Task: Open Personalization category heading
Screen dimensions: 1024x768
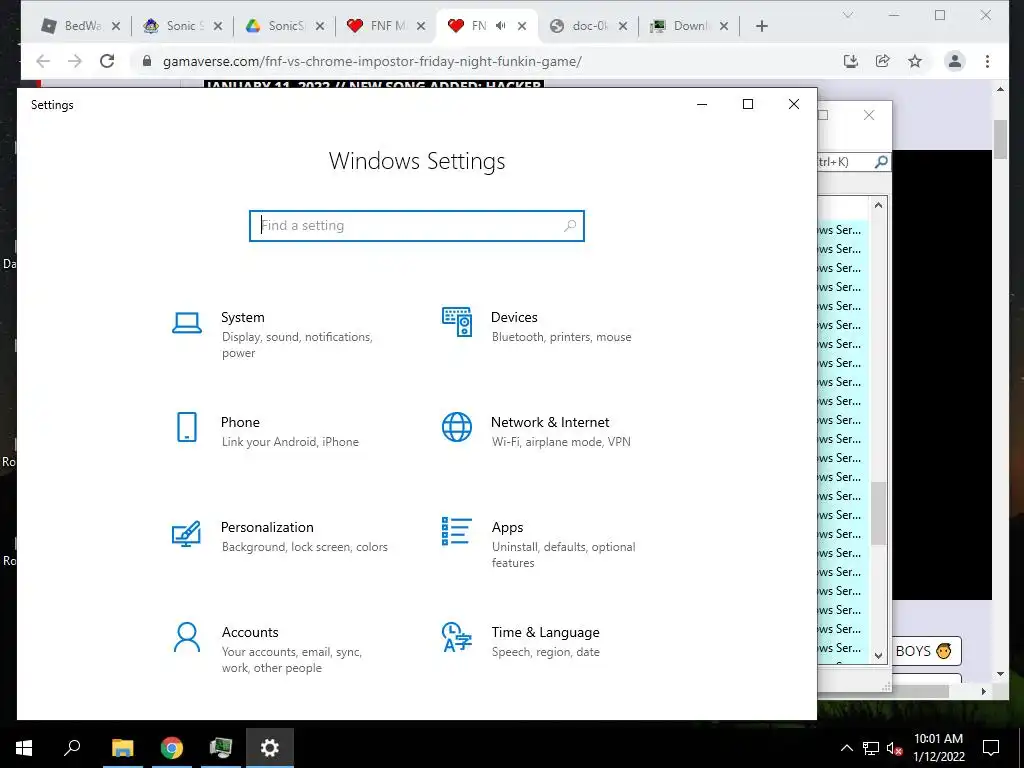Action: point(267,527)
